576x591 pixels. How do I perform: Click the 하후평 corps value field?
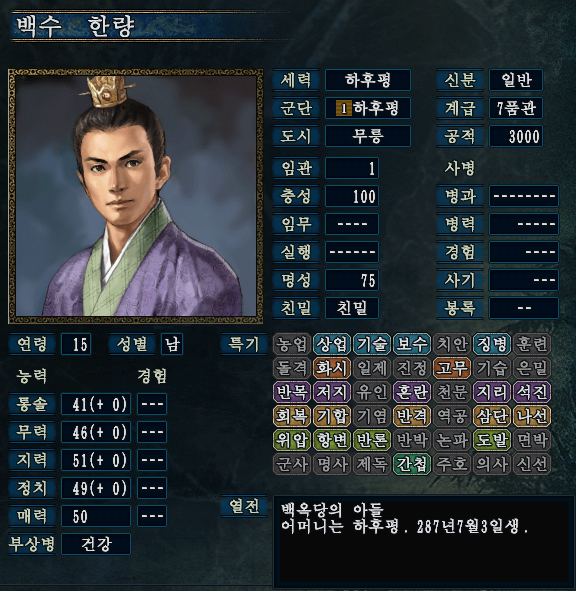click(368, 108)
